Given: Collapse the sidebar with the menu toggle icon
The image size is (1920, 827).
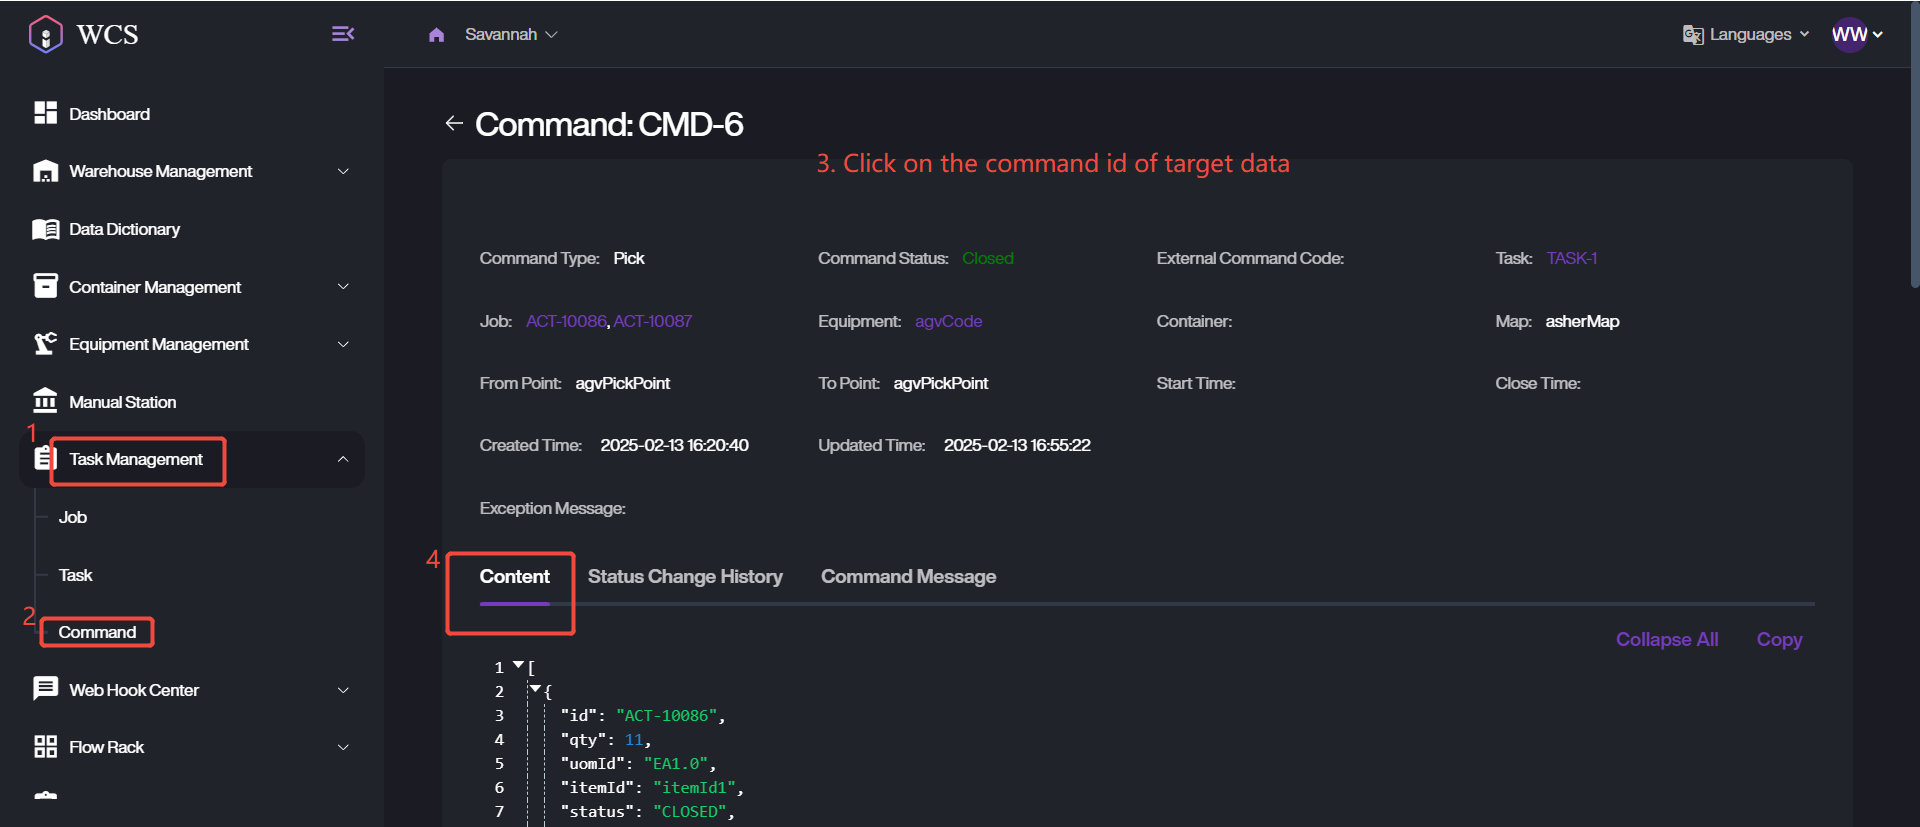Looking at the screenshot, I should click(x=343, y=34).
